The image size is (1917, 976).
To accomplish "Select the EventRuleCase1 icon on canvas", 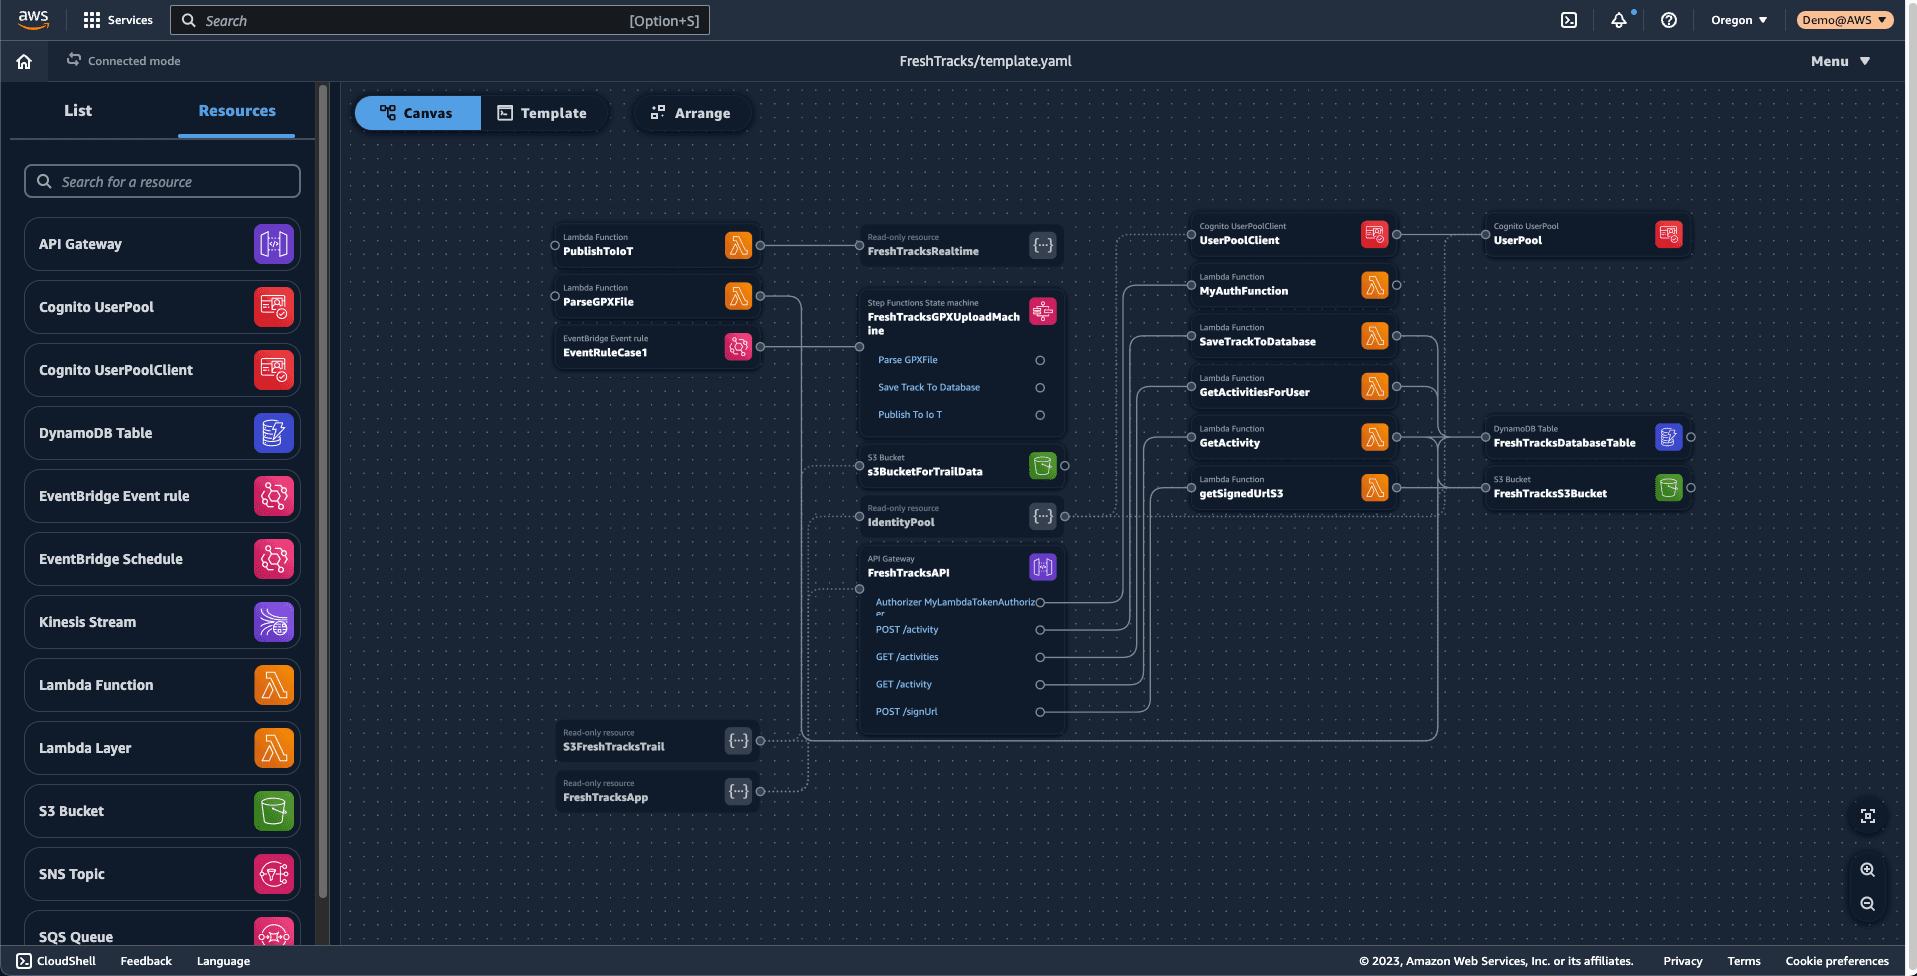I will click(x=738, y=346).
